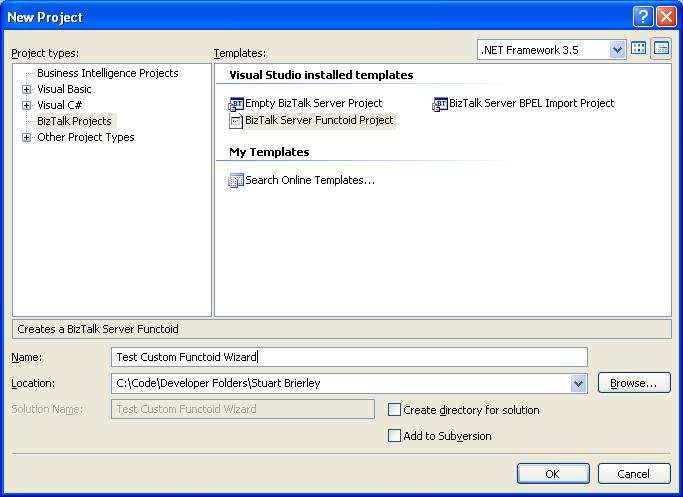683x497 pixels.
Task: Select BizTalk Server BPEL Import Project label
Action: [531, 104]
